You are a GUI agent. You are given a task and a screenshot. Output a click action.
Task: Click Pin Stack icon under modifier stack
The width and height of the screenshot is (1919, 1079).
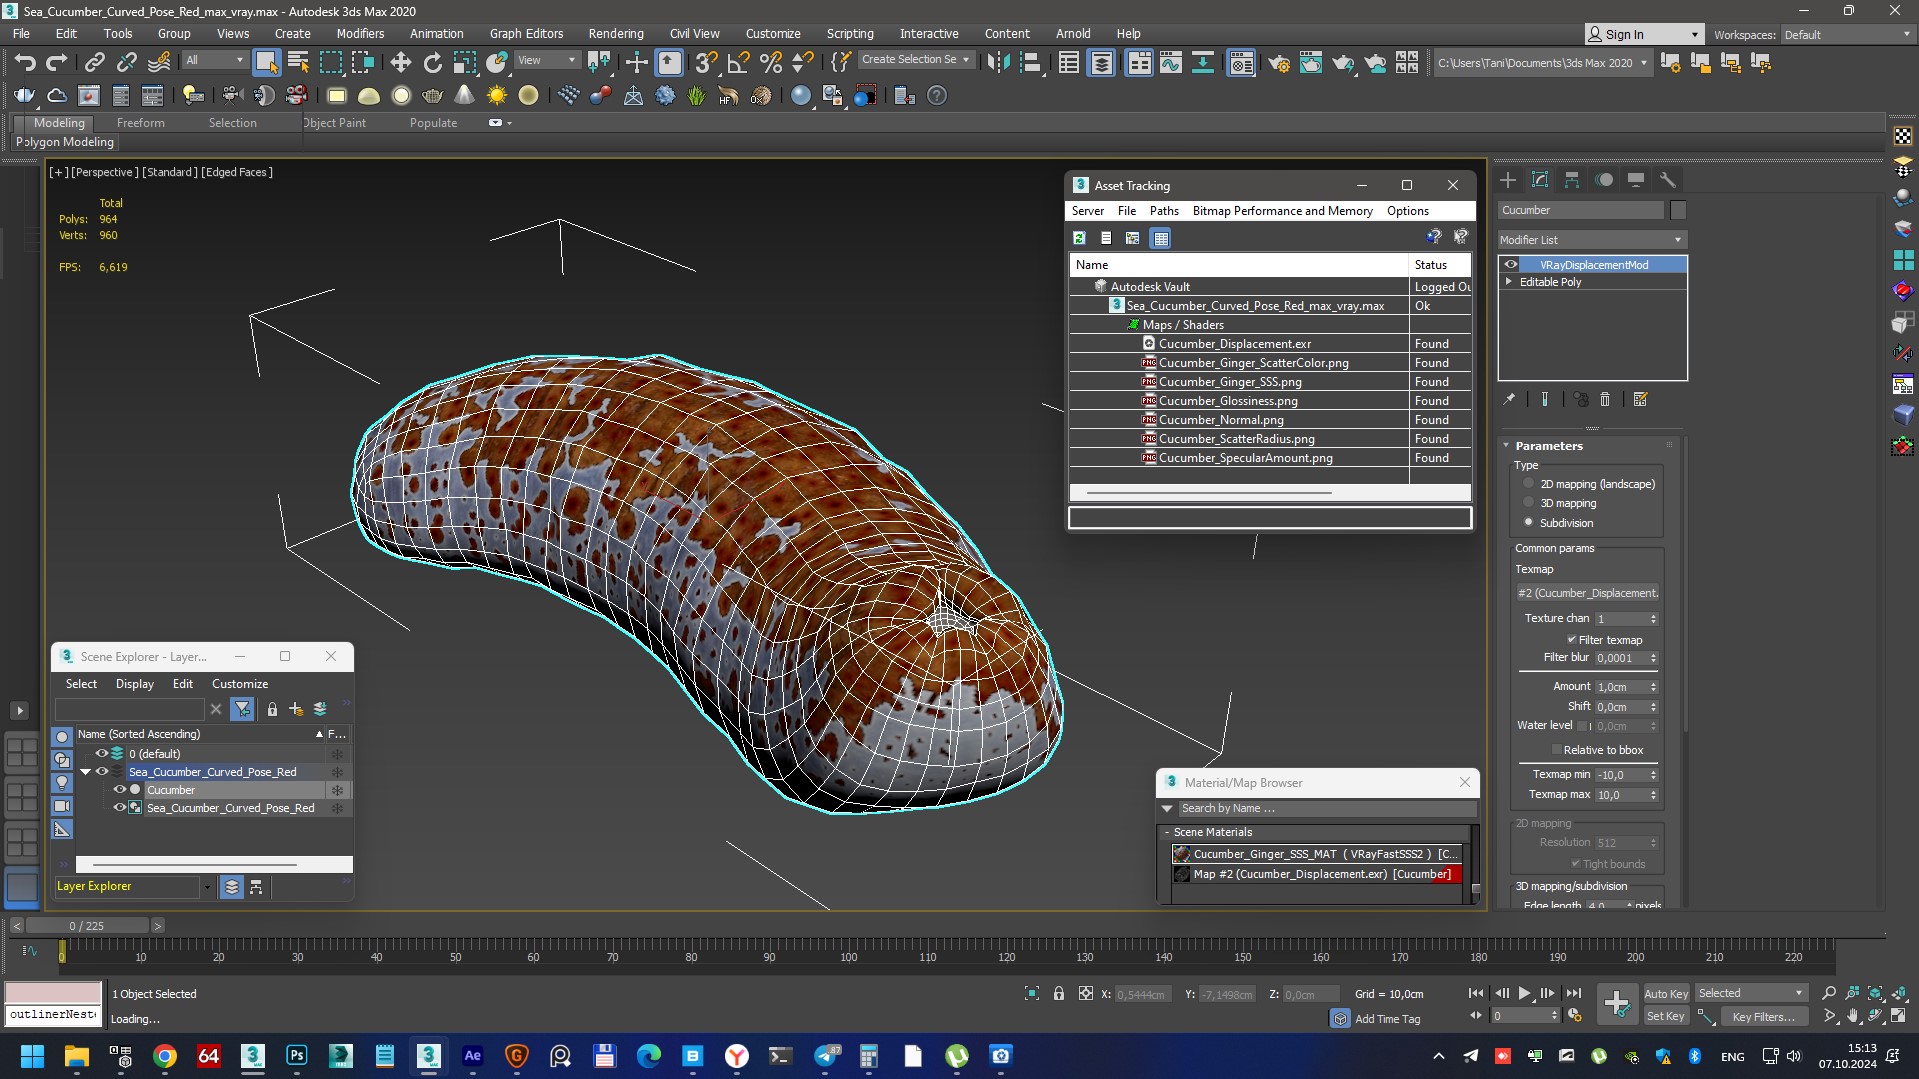click(1508, 399)
